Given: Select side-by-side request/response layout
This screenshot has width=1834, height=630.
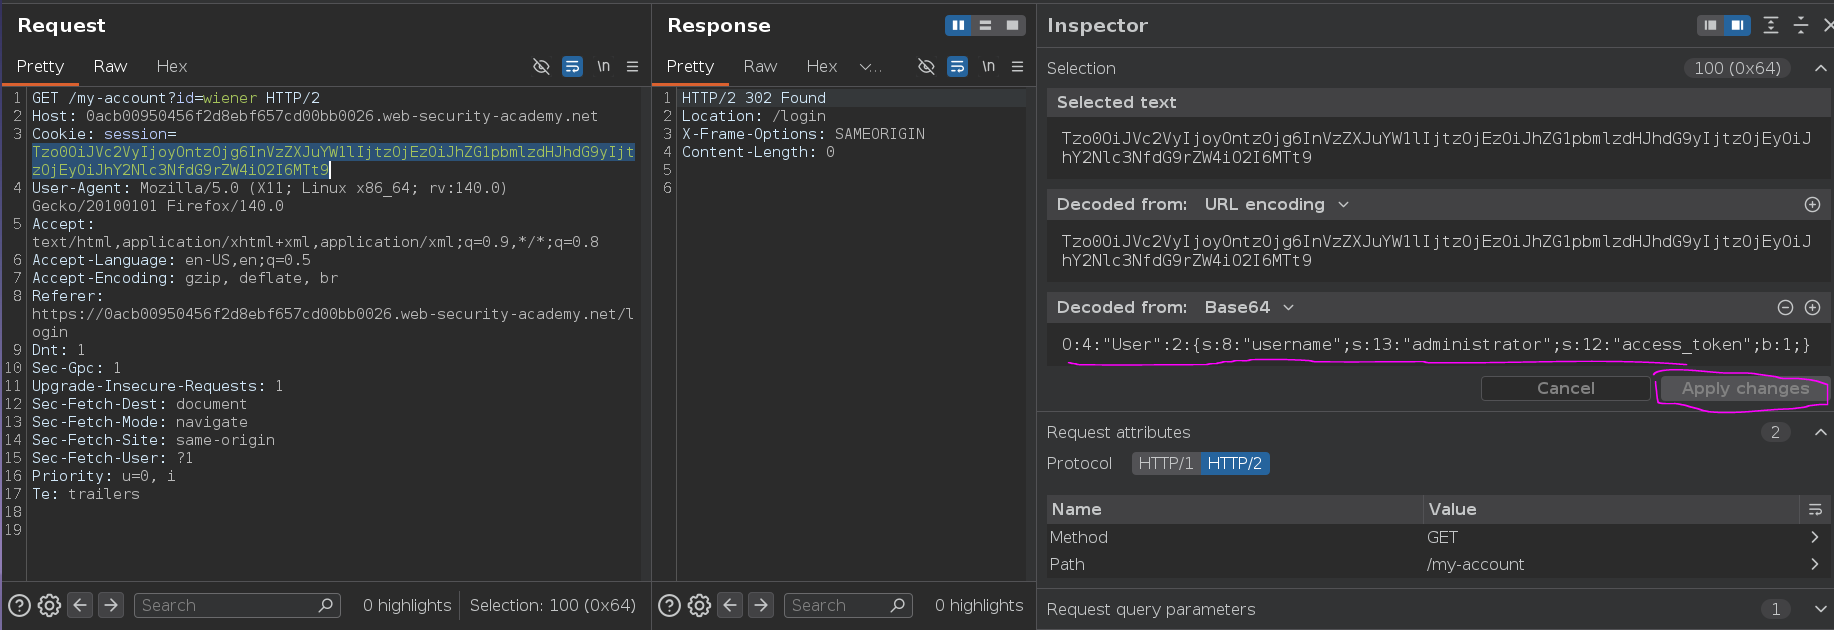Looking at the screenshot, I should coord(958,25).
